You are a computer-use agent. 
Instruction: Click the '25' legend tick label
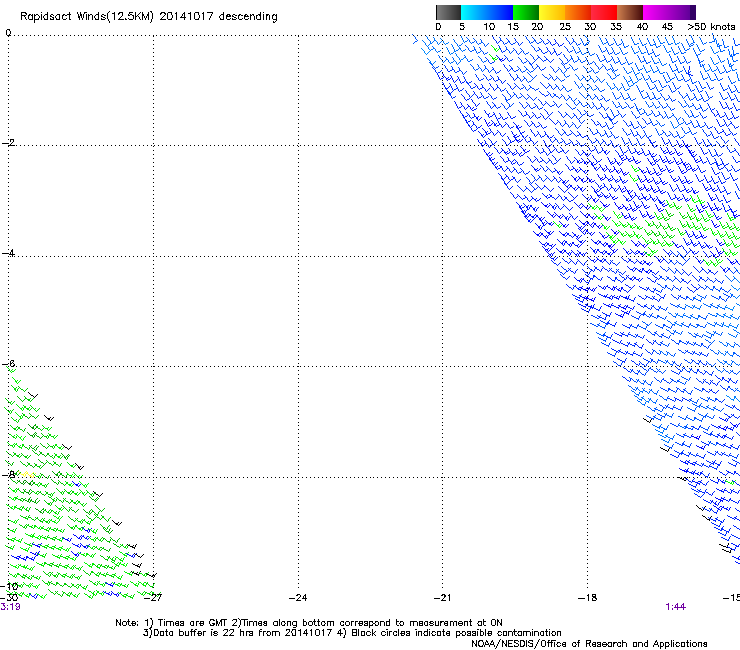[x=565, y=27]
